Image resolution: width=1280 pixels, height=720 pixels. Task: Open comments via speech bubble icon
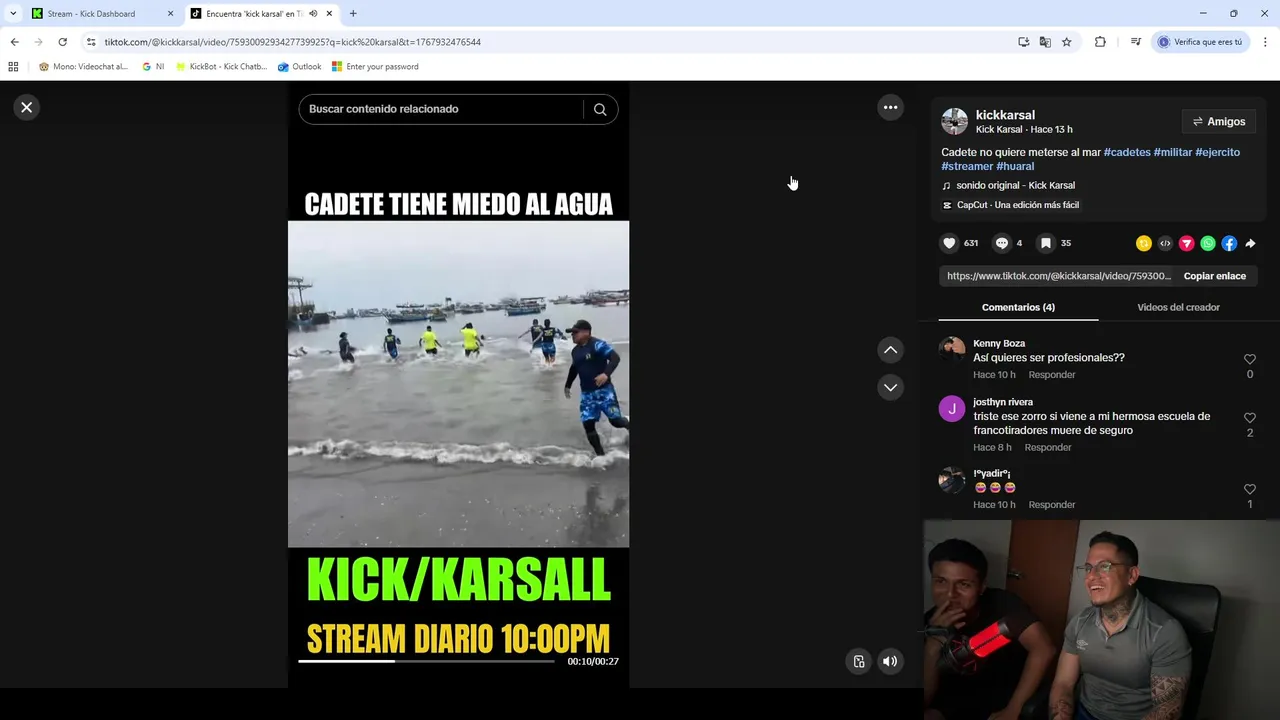pyautogui.click(x=1002, y=243)
